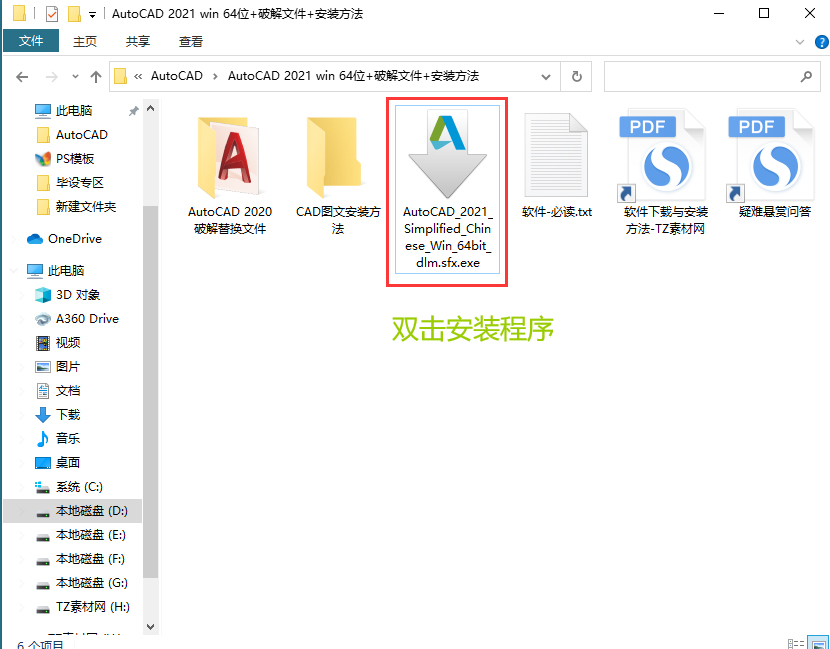
Task: Switch to details view layout button
Action: coord(796,643)
